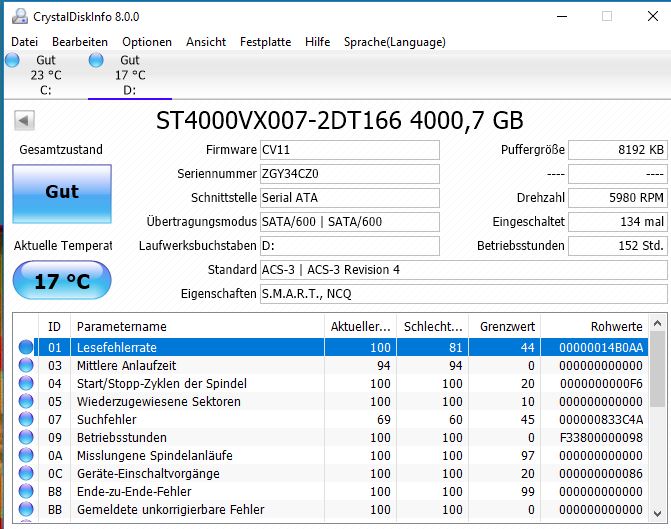The image size is (671, 529).
Task: Minimize the CrystalDiskInfo window
Action: [562, 17]
